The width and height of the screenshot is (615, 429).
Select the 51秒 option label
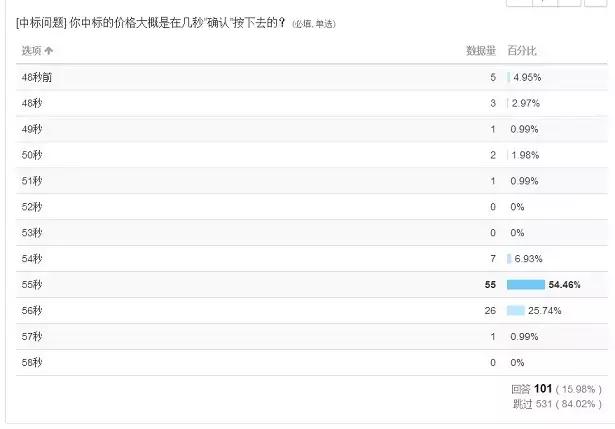(32, 181)
